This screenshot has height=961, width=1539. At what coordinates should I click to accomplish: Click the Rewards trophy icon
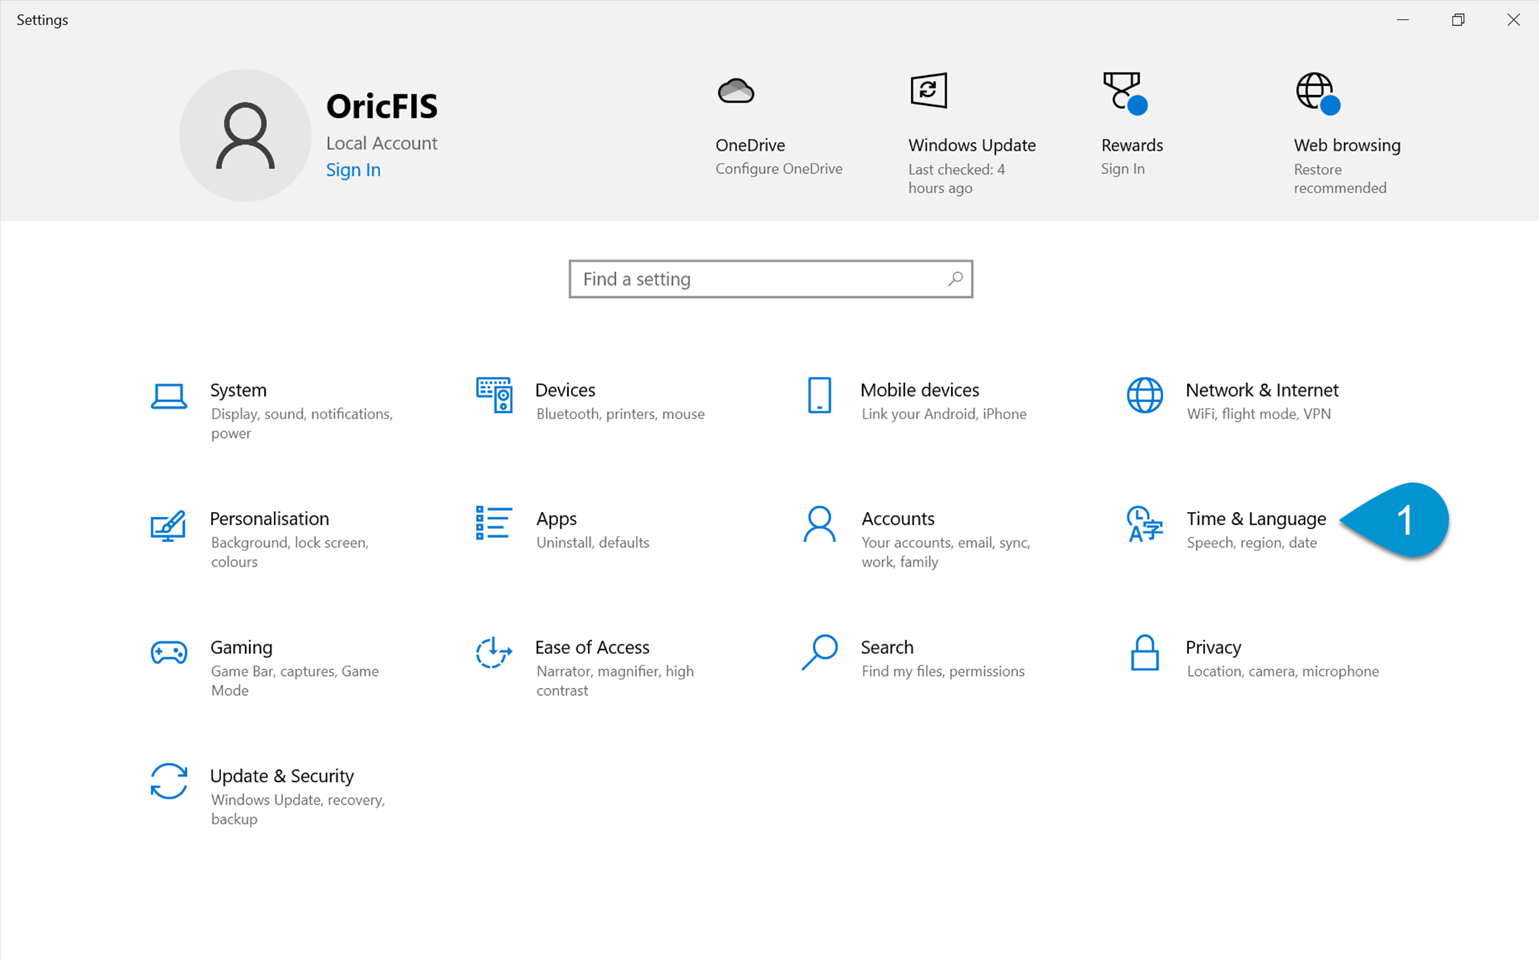(1124, 92)
